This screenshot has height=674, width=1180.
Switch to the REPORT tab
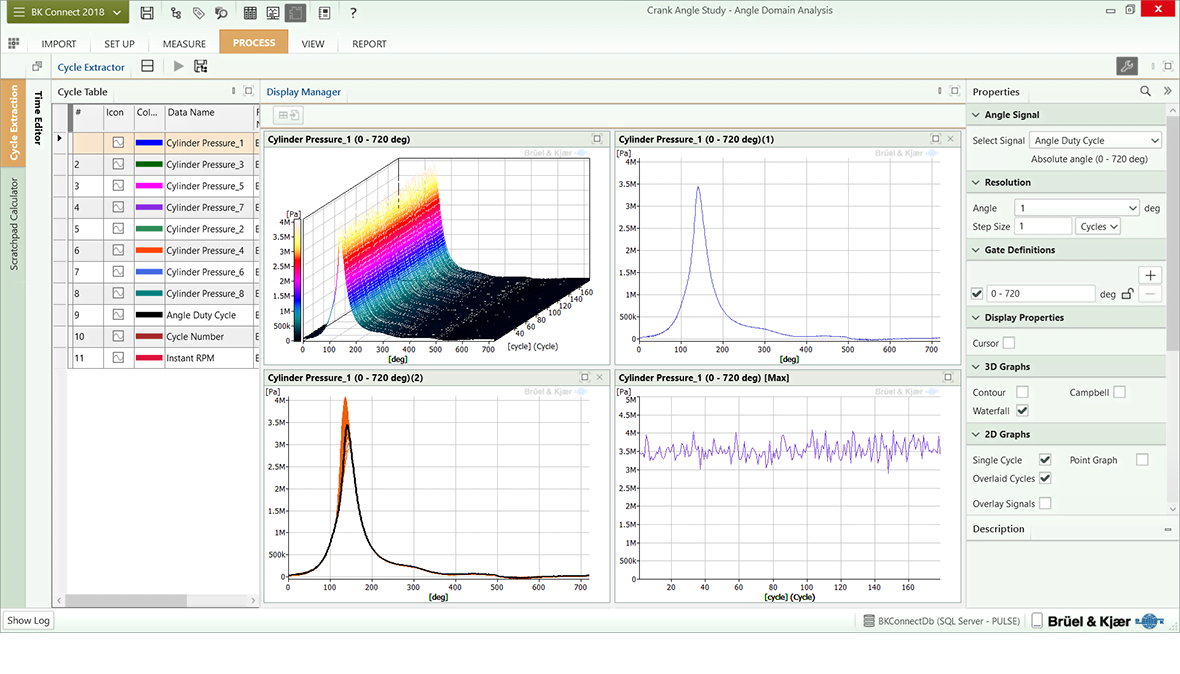click(370, 44)
